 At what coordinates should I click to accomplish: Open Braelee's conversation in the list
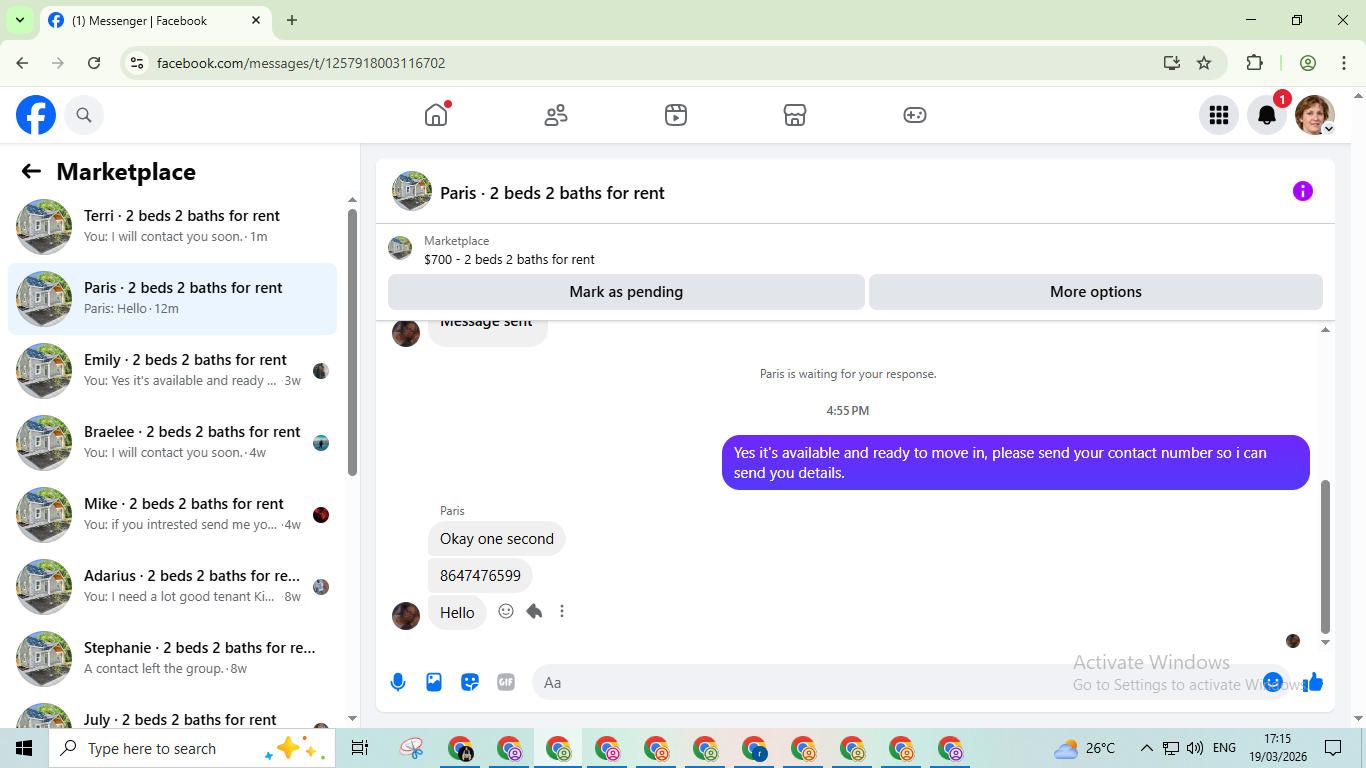172,443
